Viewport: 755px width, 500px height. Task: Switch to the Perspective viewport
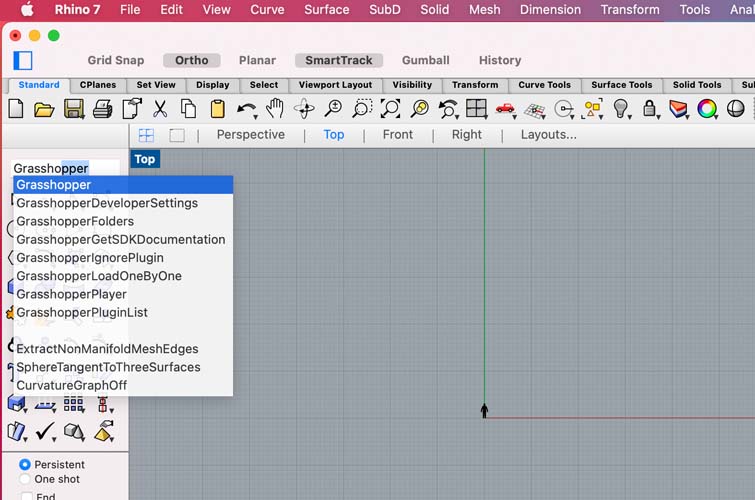pyautogui.click(x=250, y=135)
